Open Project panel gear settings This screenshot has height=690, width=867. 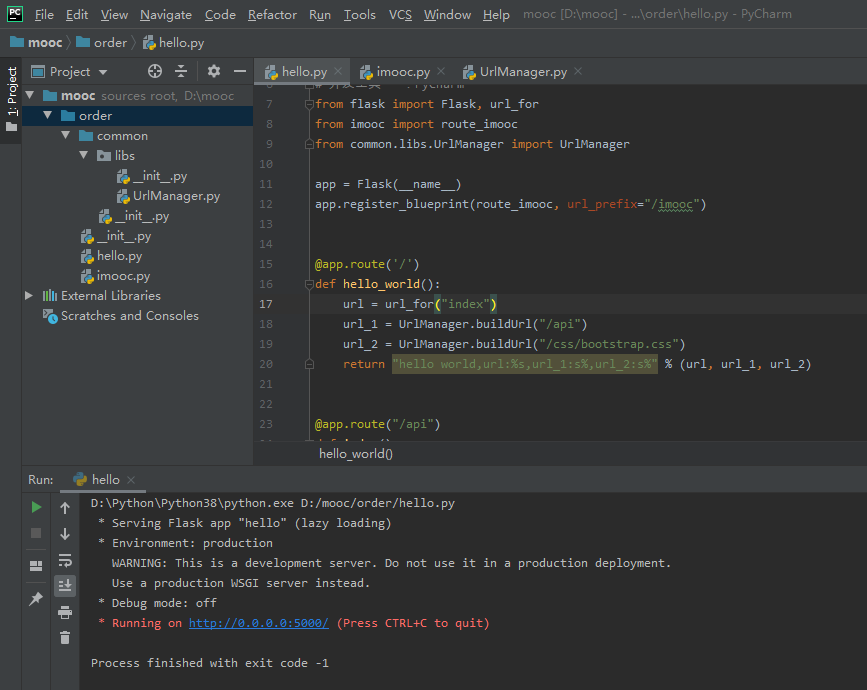click(213, 71)
